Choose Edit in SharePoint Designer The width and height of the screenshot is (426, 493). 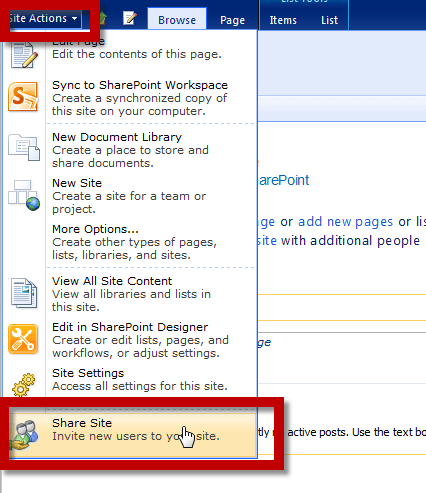pos(151,340)
